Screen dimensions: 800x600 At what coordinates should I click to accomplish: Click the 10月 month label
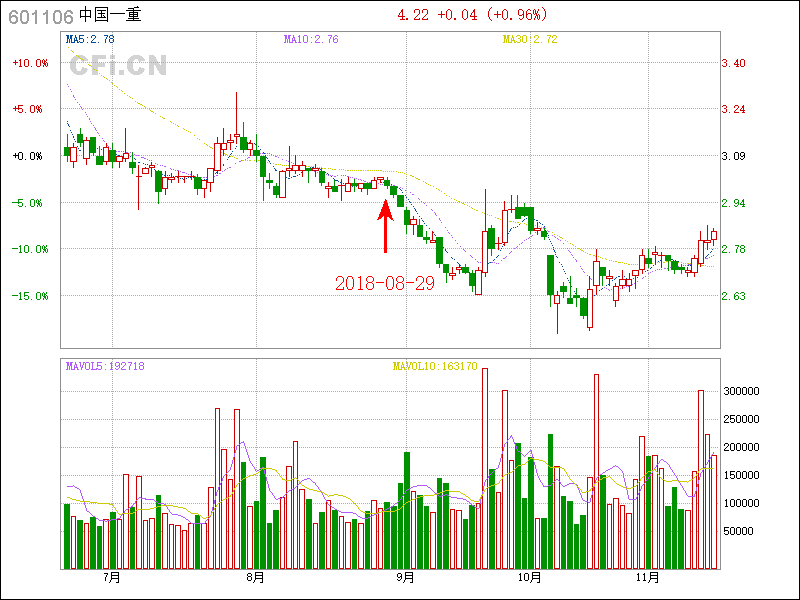pos(530,578)
